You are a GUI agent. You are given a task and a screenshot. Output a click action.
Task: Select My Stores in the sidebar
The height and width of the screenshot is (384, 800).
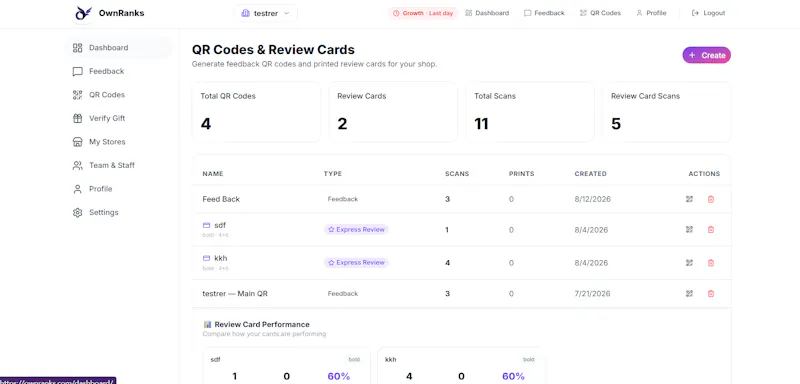click(x=119, y=142)
